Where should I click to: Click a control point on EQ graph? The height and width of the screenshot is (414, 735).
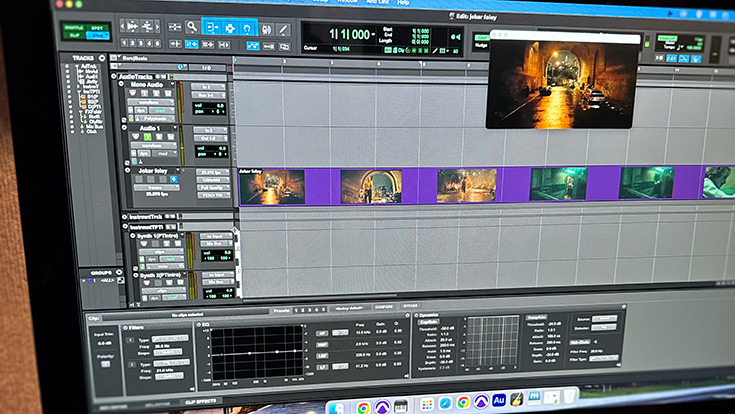pyautogui.click(x=250, y=353)
